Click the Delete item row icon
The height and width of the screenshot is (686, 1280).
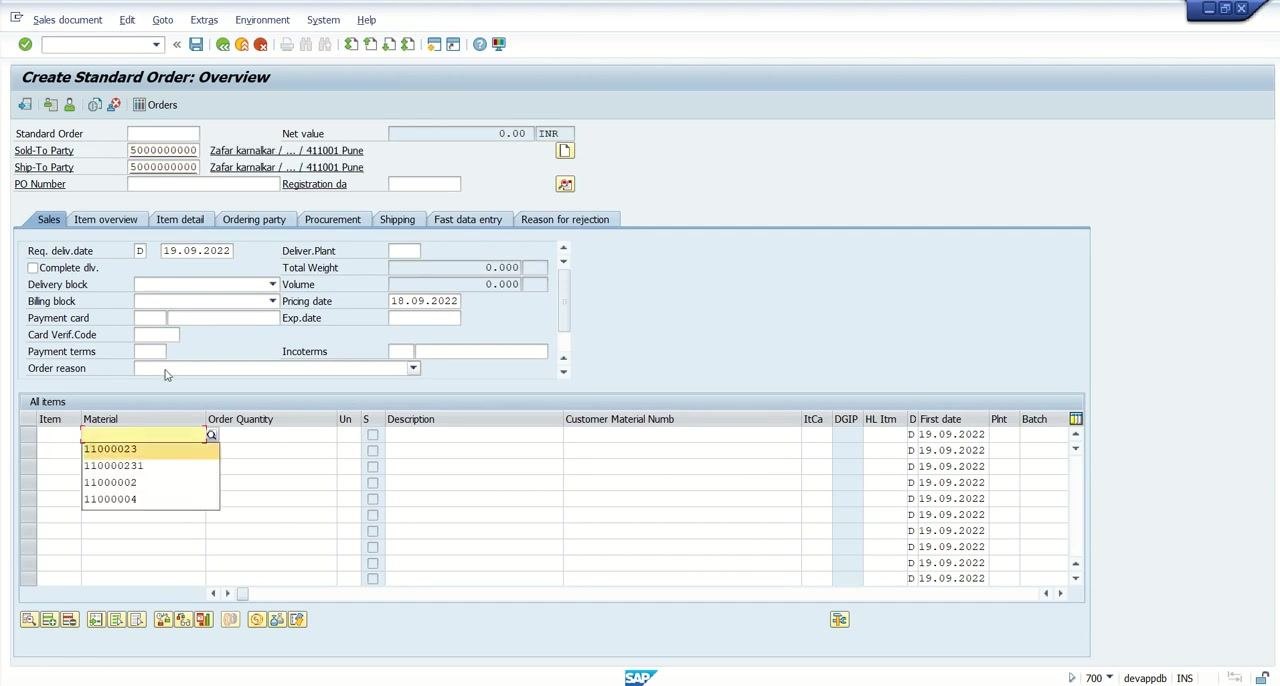(69, 620)
